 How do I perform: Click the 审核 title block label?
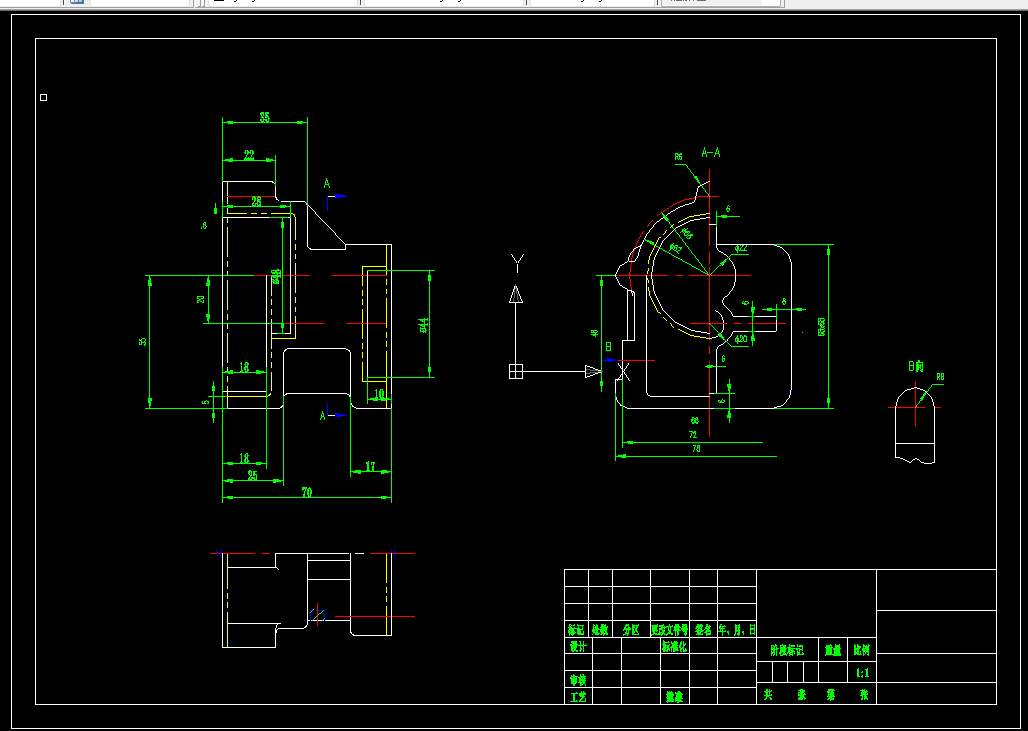(578, 679)
